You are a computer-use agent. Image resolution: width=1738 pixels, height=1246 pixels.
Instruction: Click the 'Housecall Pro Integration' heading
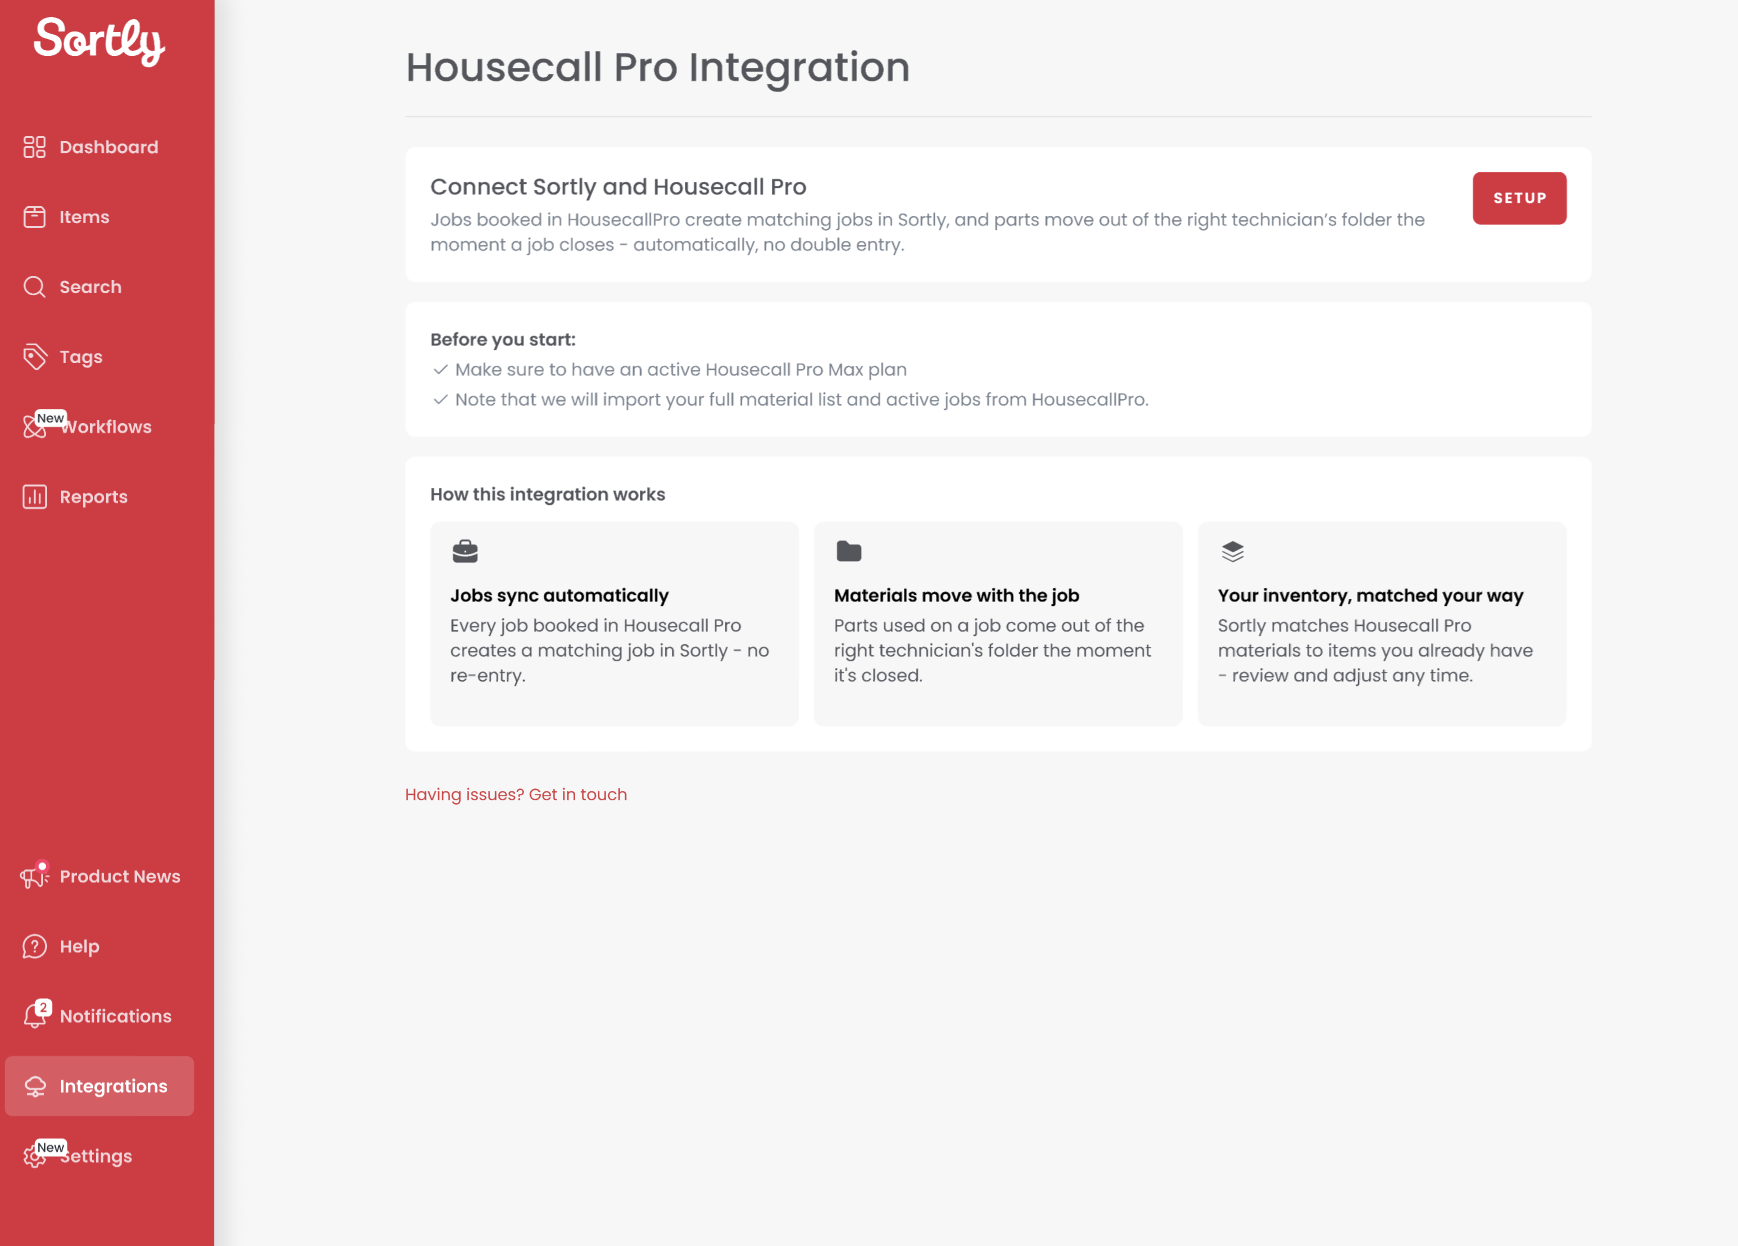(658, 67)
